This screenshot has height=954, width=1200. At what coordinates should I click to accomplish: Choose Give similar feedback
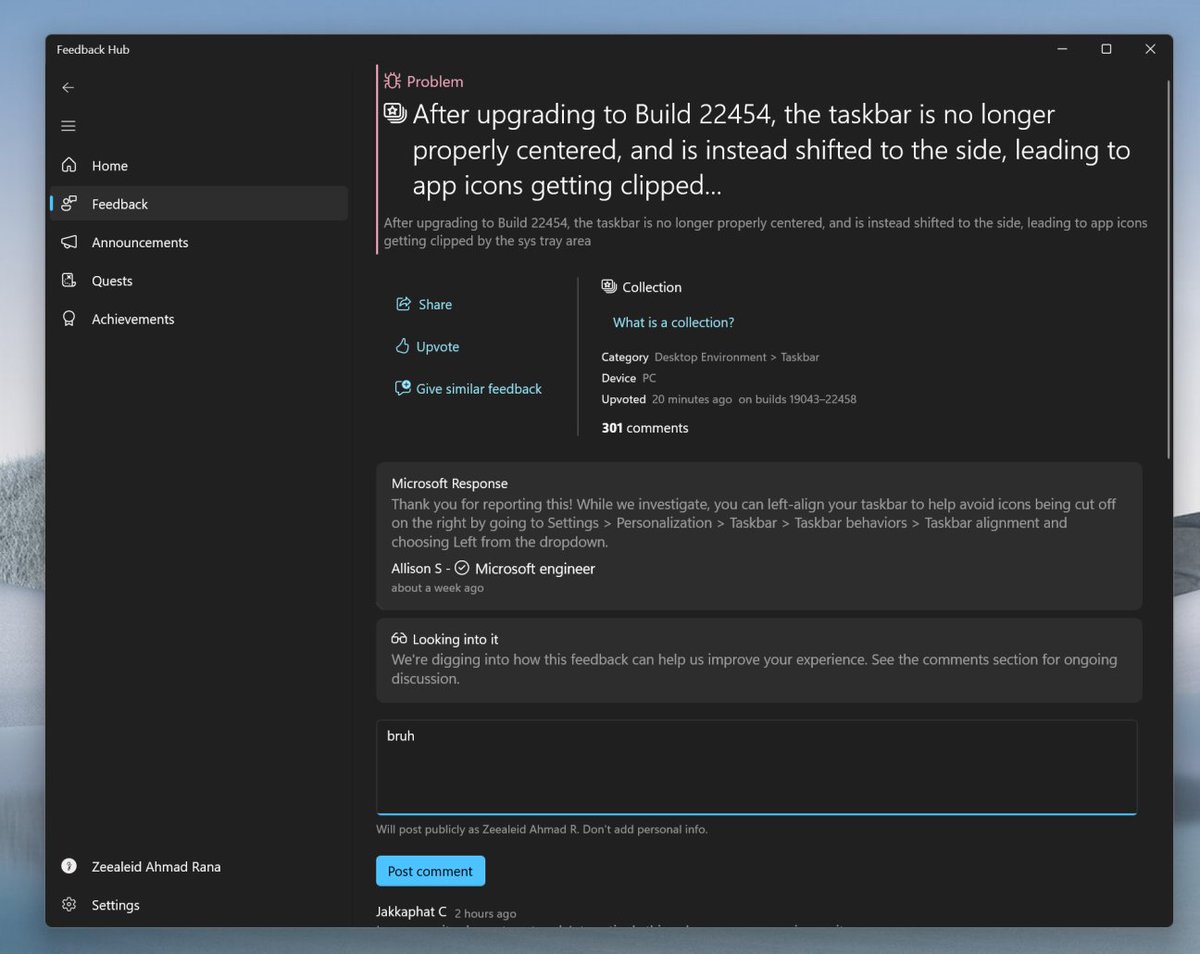tap(468, 388)
